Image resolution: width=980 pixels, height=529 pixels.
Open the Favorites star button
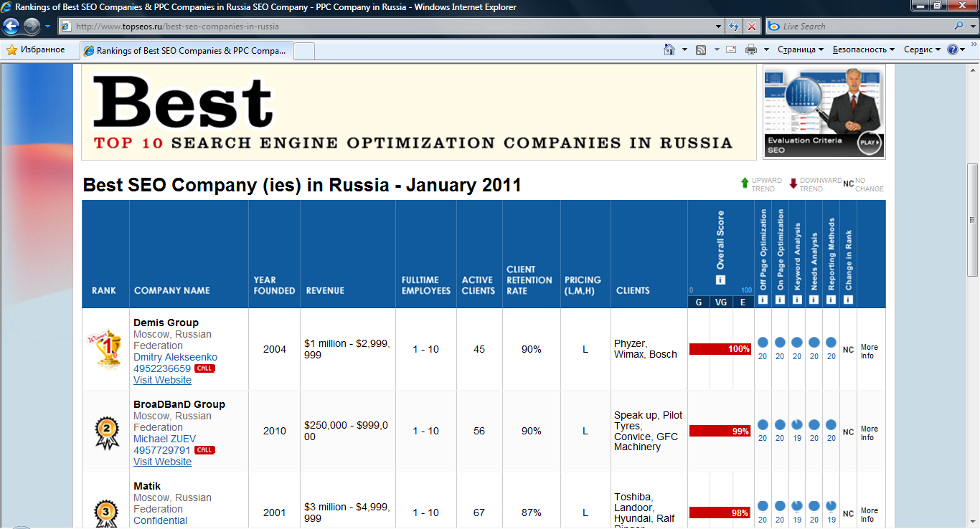pyautogui.click(x=36, y=49)
